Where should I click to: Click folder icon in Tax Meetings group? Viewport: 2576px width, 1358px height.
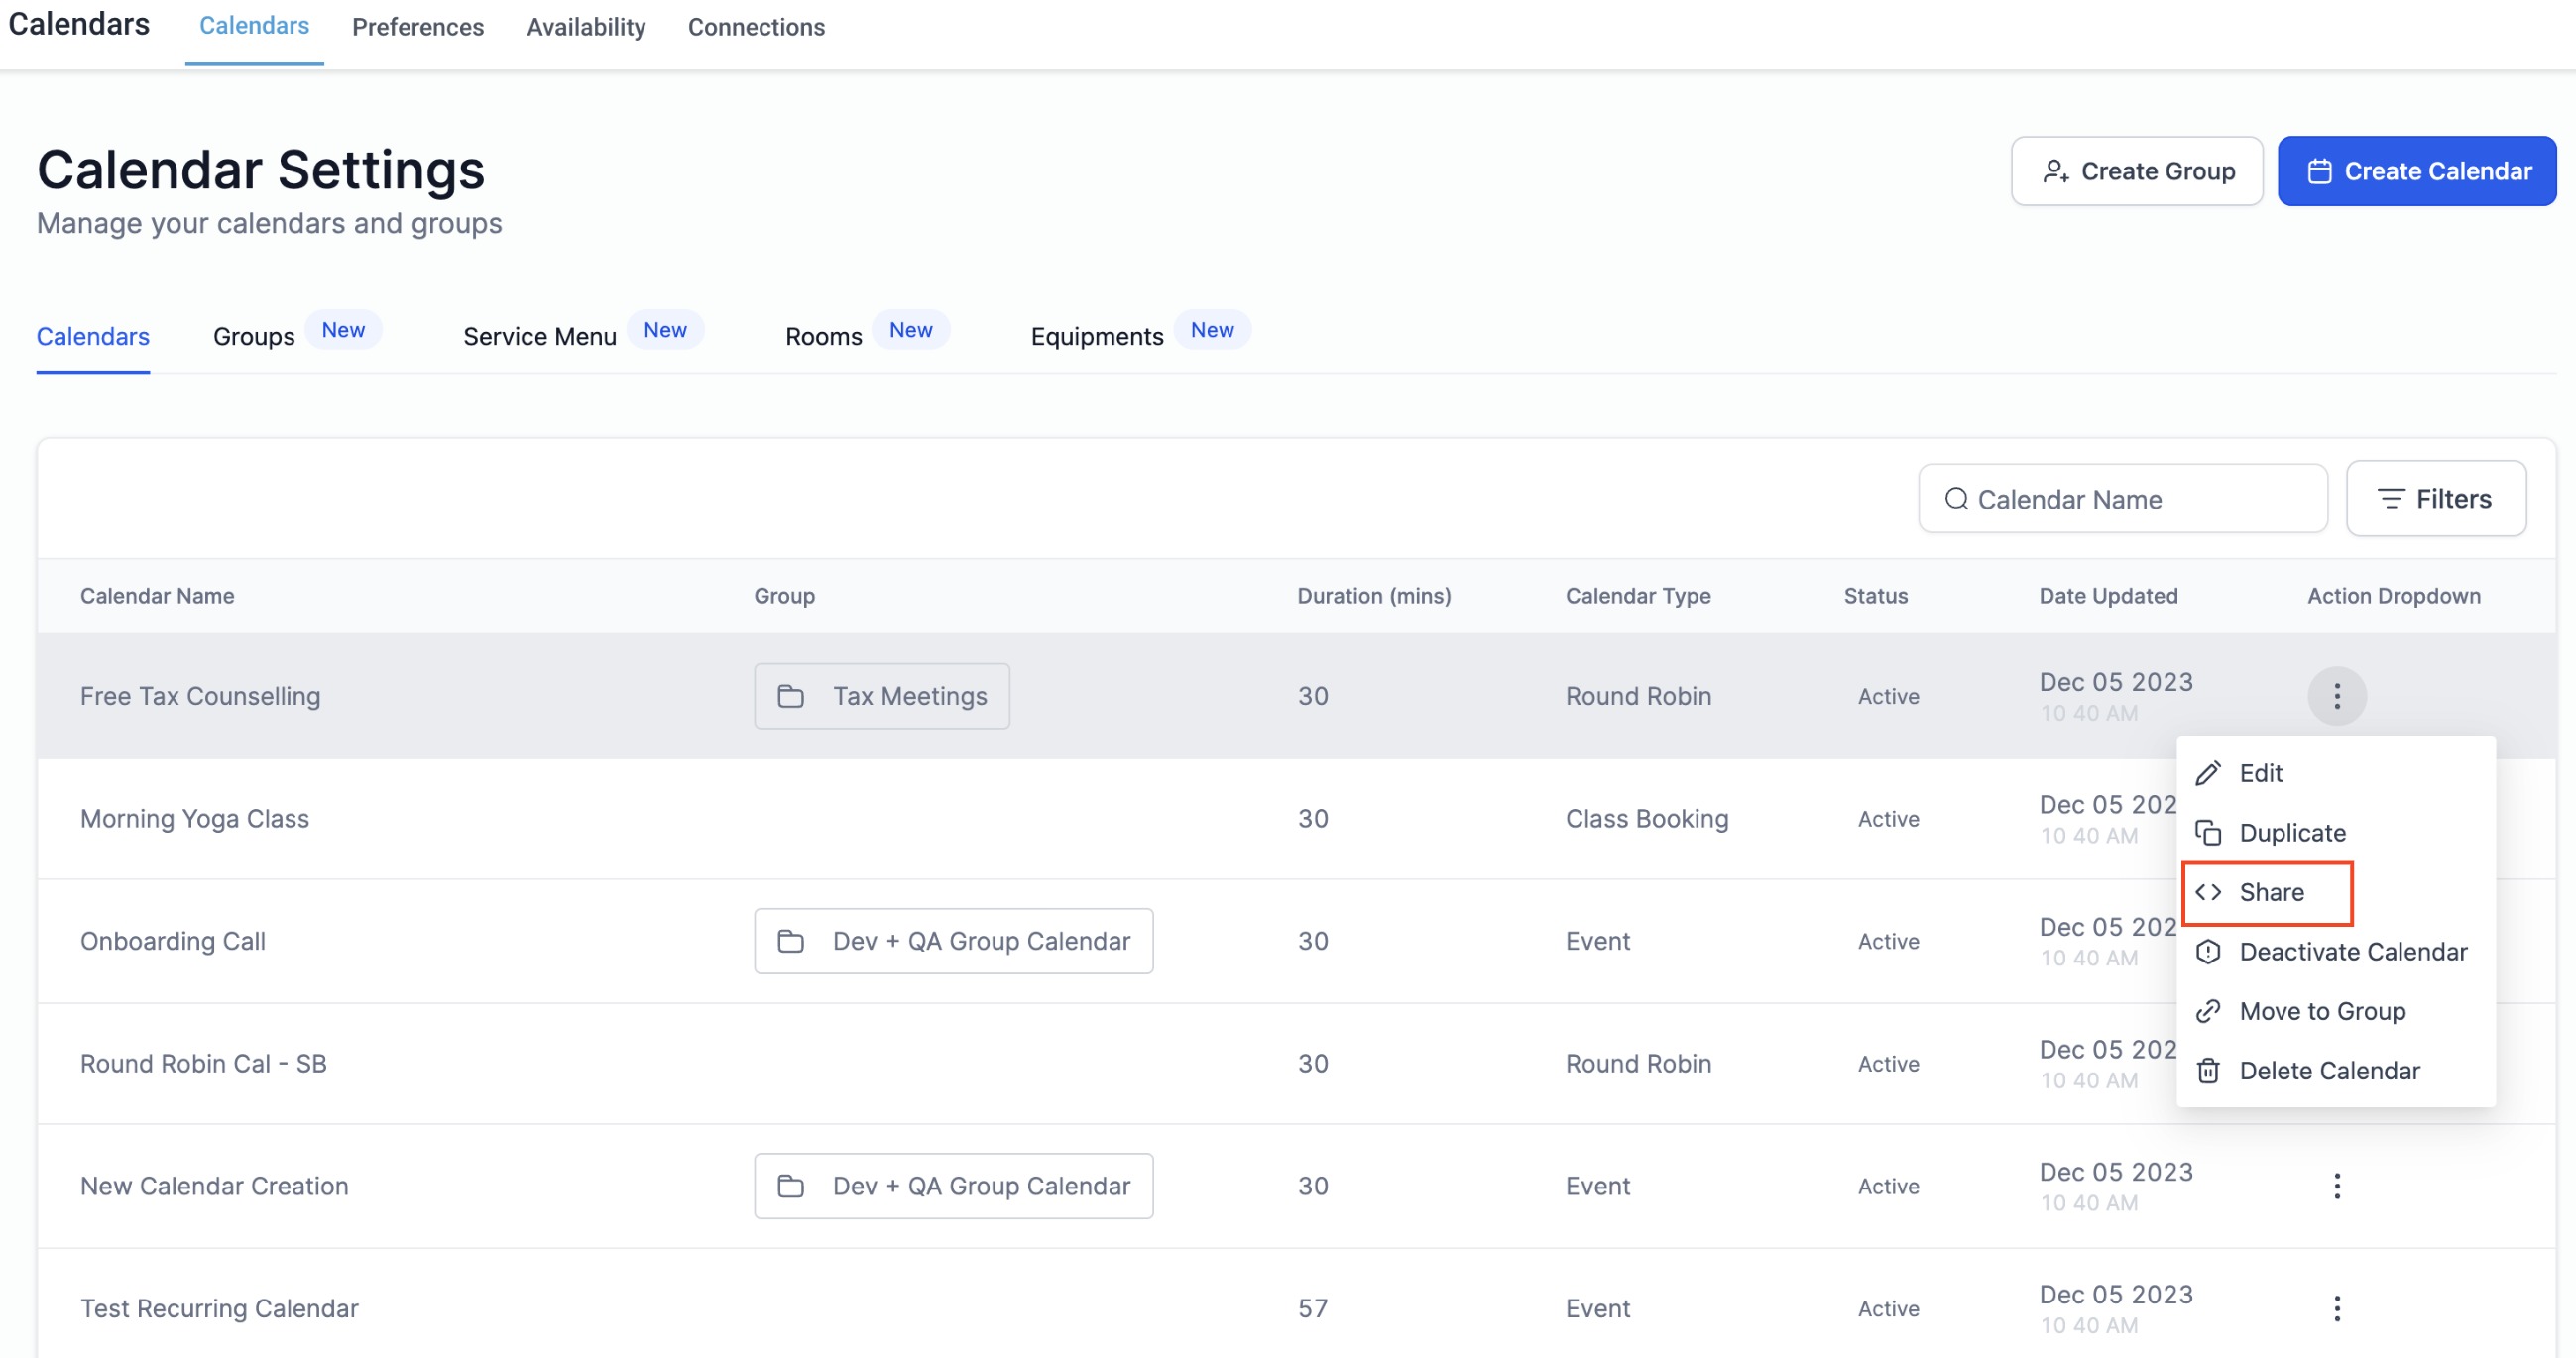(791, 696)
